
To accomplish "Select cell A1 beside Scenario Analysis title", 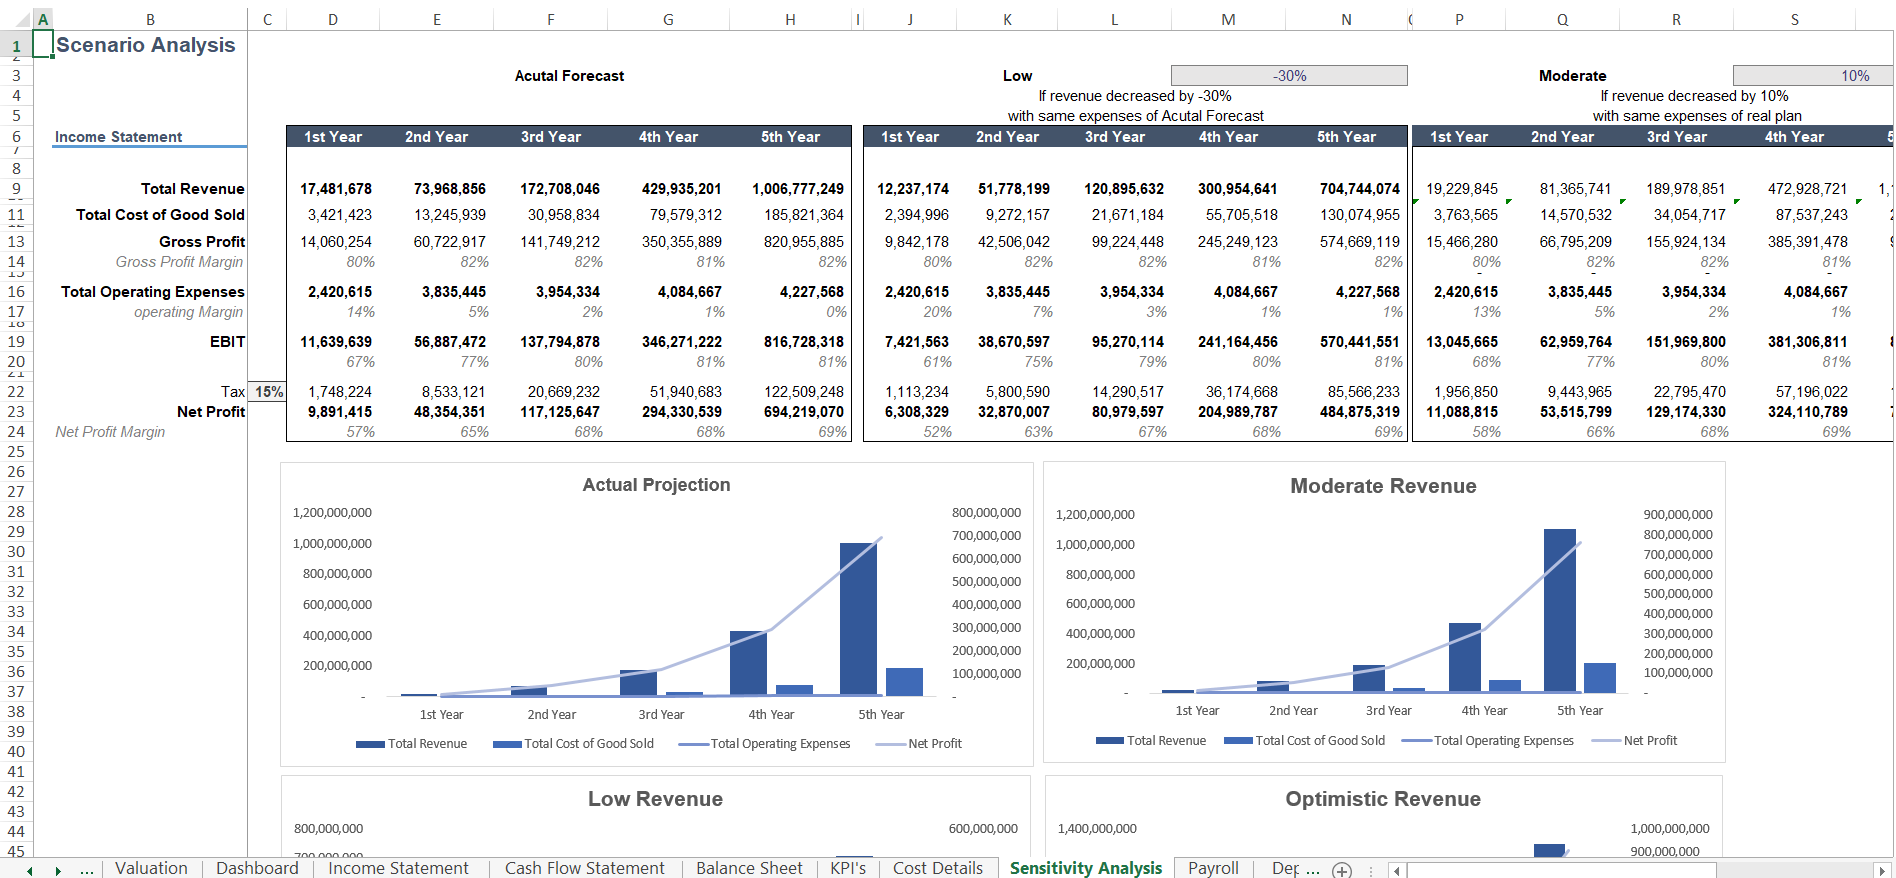I will coord(43,44).
